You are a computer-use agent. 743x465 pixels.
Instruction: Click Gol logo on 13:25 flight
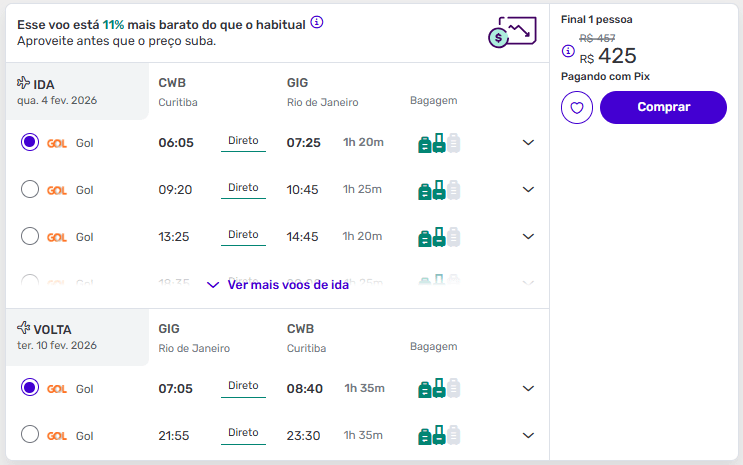click(56, 237)
